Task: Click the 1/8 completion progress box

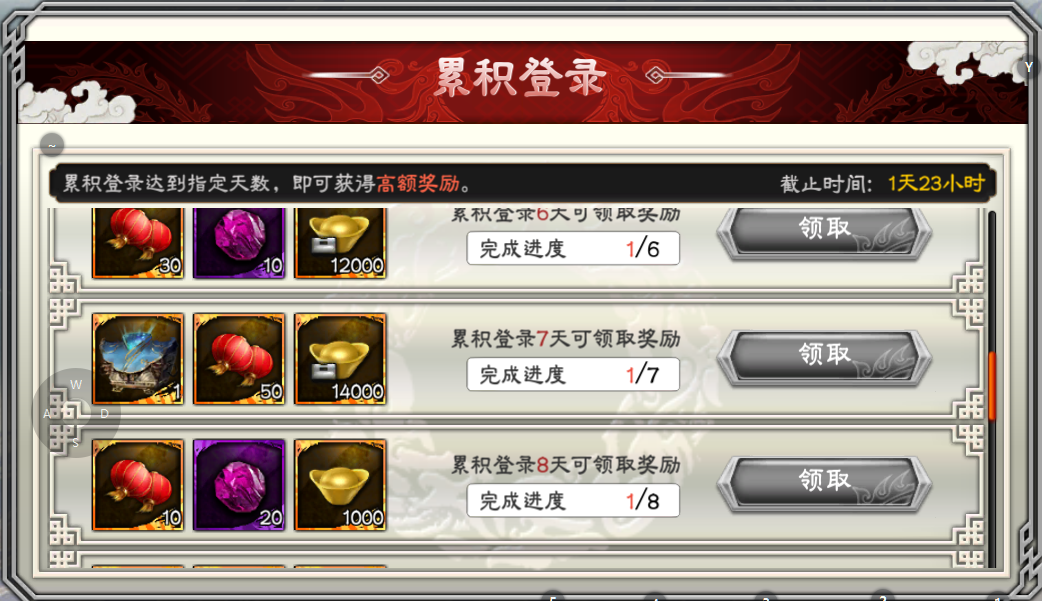Action: coord(573,500)
